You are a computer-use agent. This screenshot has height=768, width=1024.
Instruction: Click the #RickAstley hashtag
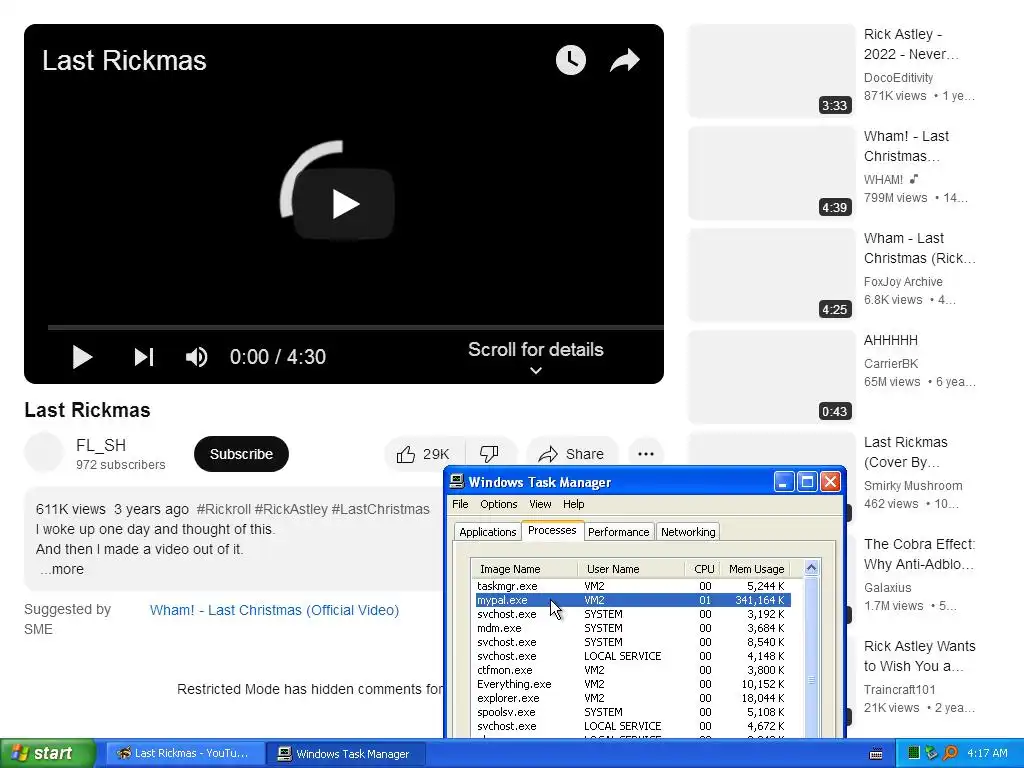[x=291, y=509]
